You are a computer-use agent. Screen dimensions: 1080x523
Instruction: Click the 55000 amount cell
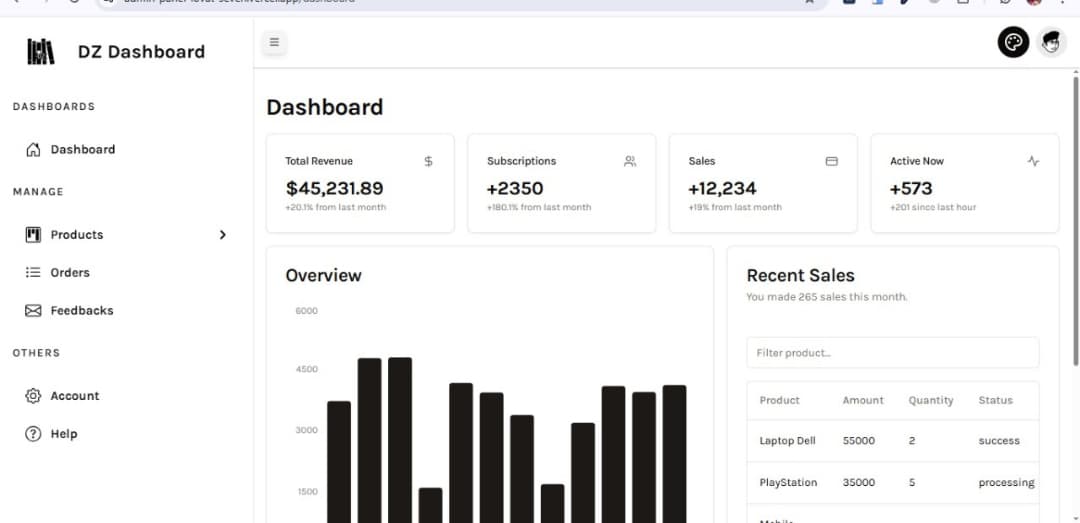[x=859, y=441]
